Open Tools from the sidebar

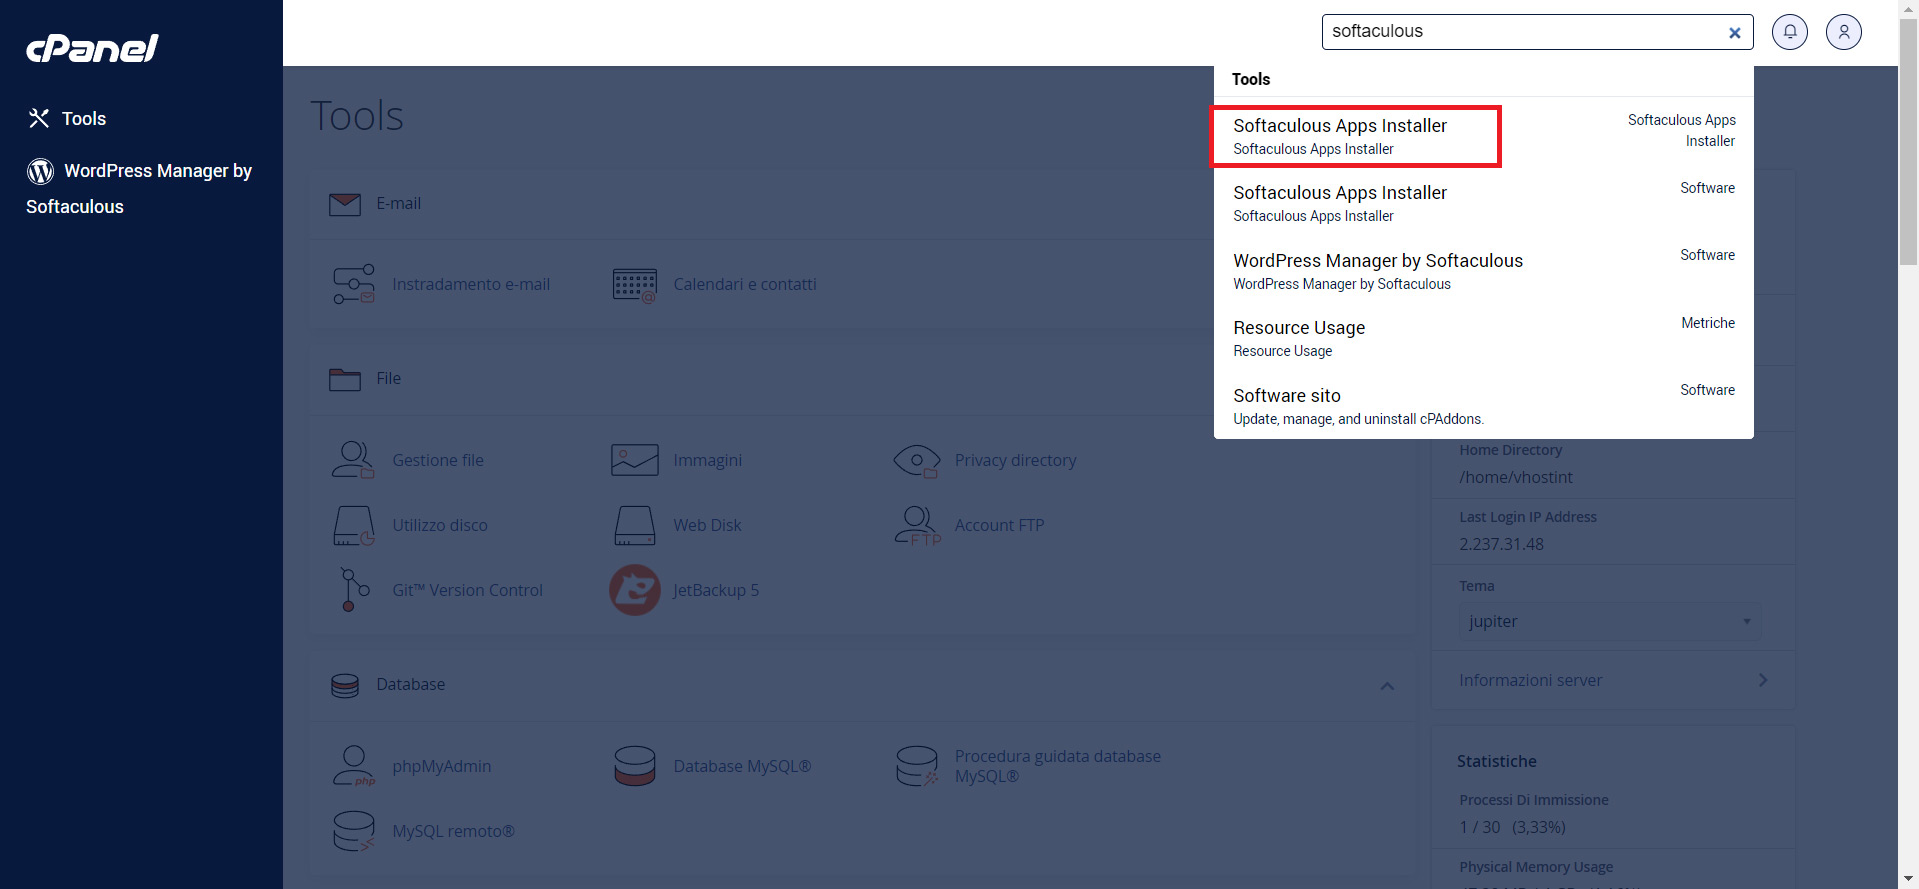67,119
